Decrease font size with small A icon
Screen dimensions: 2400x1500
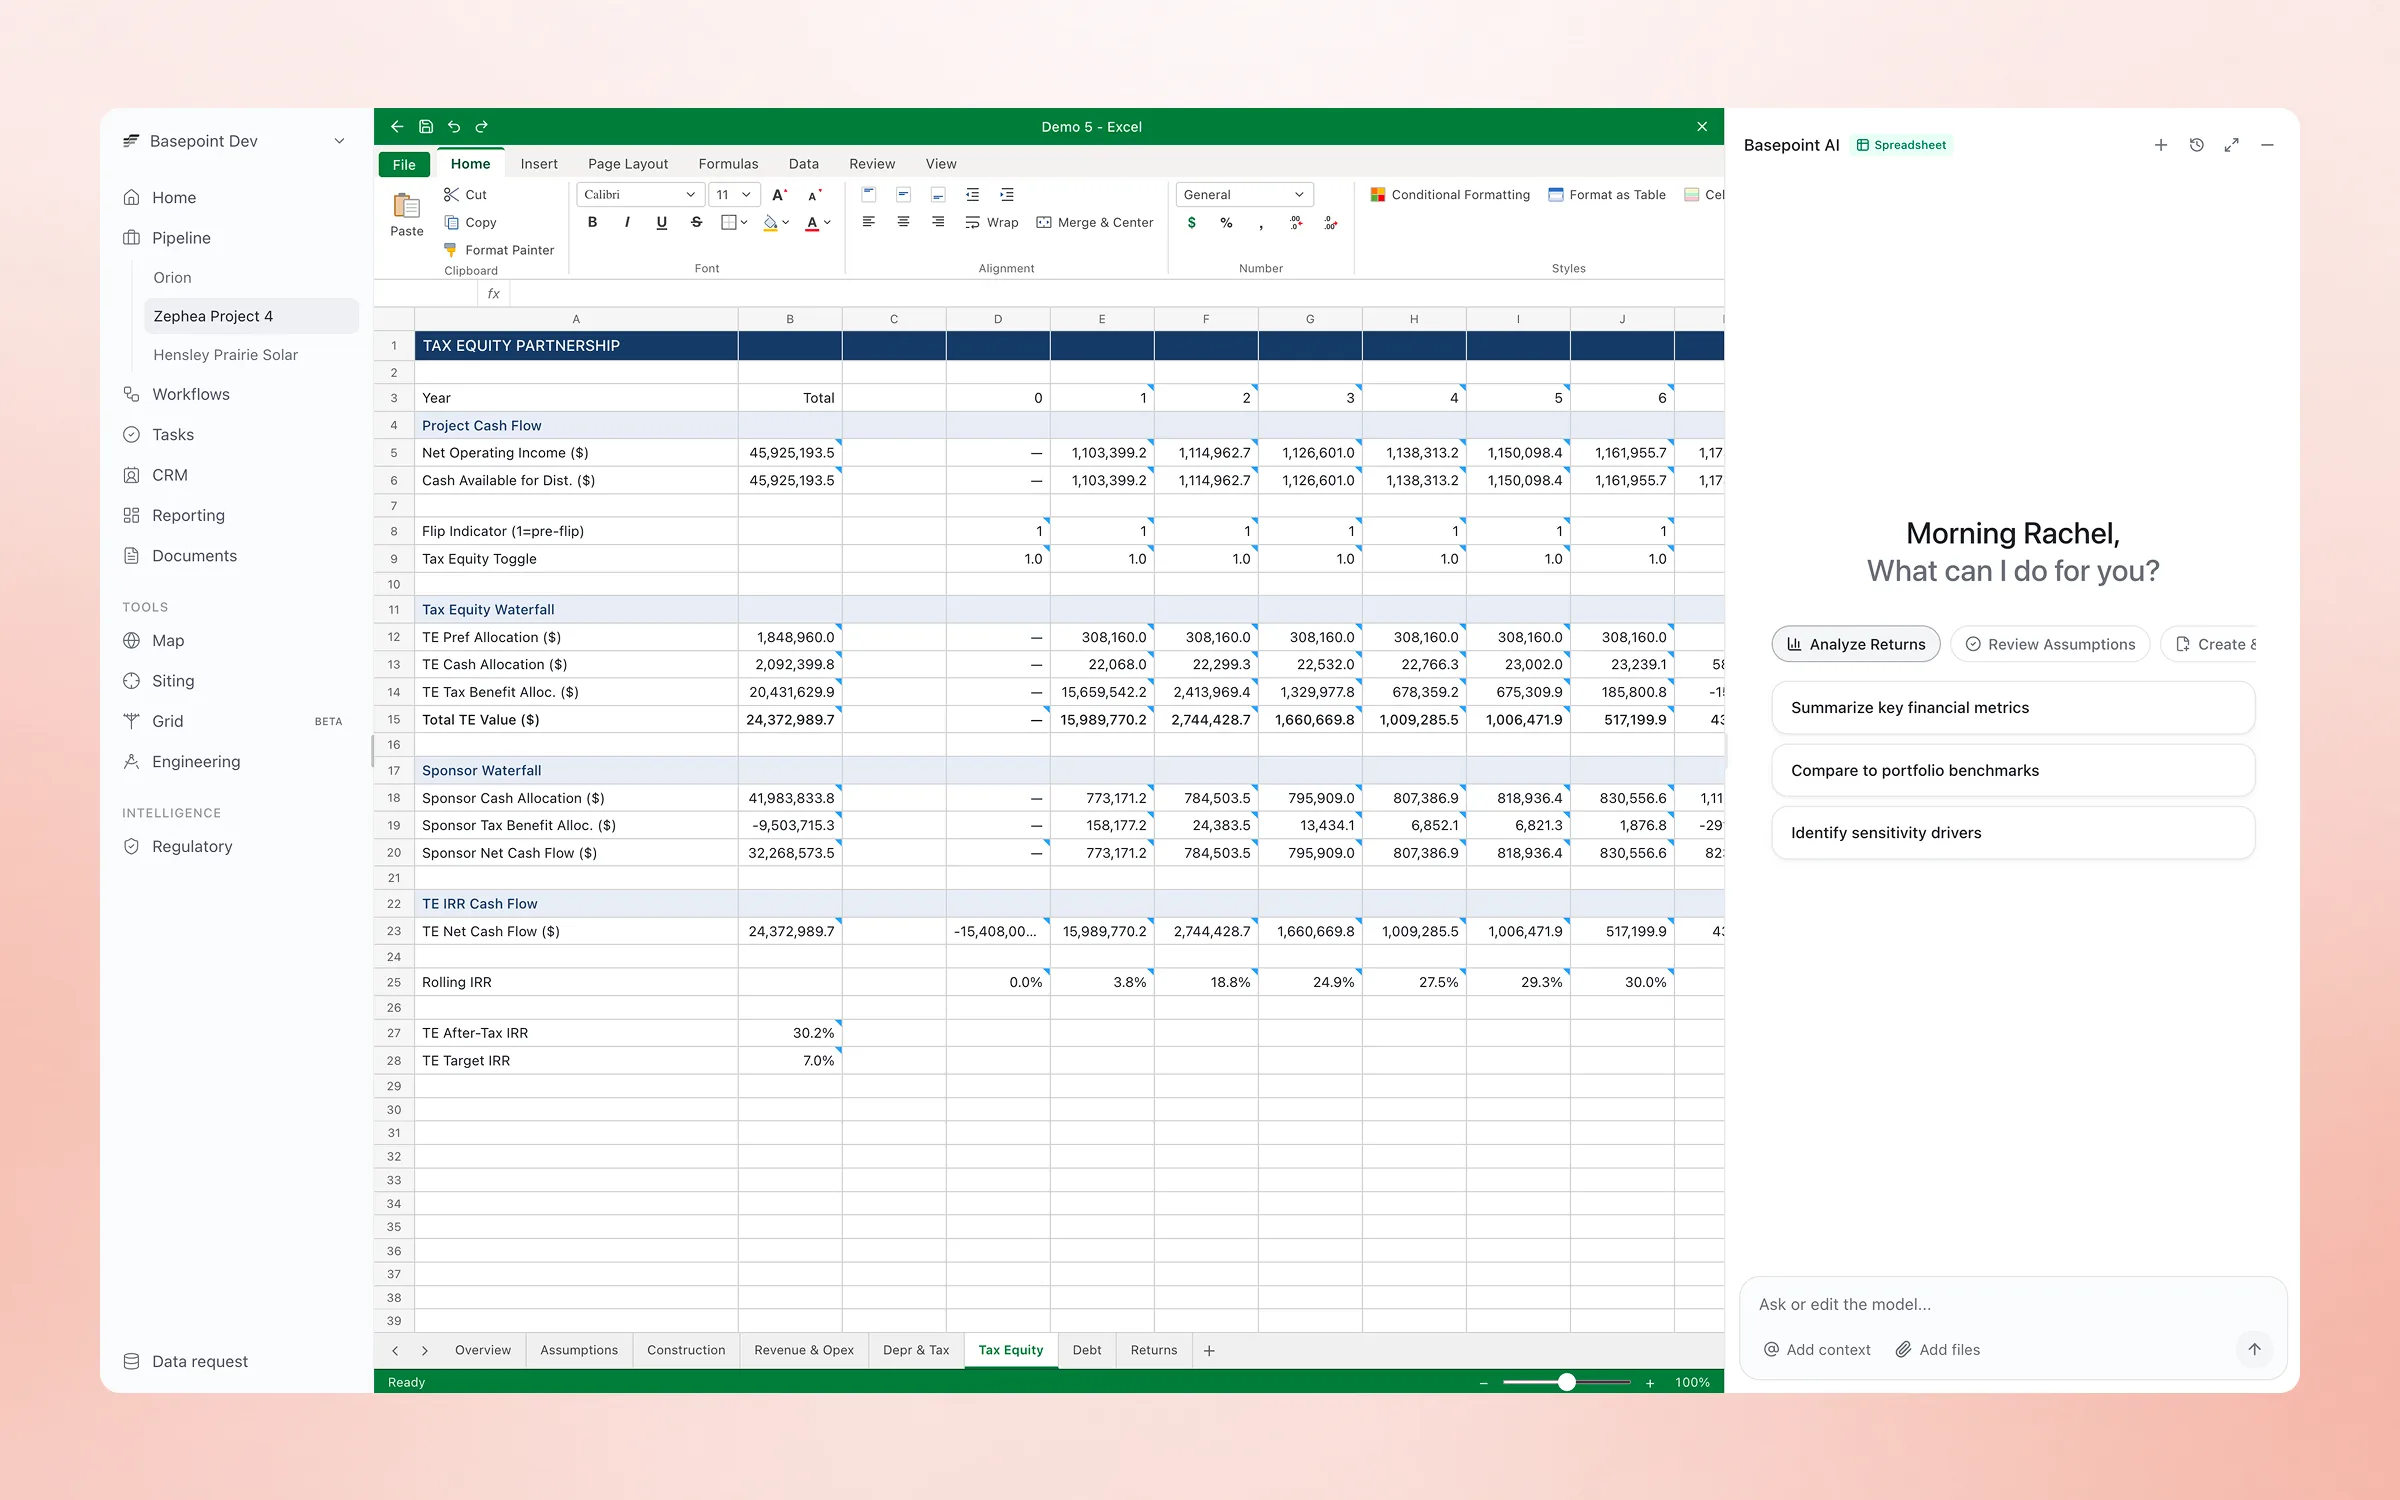coord(814,195)
